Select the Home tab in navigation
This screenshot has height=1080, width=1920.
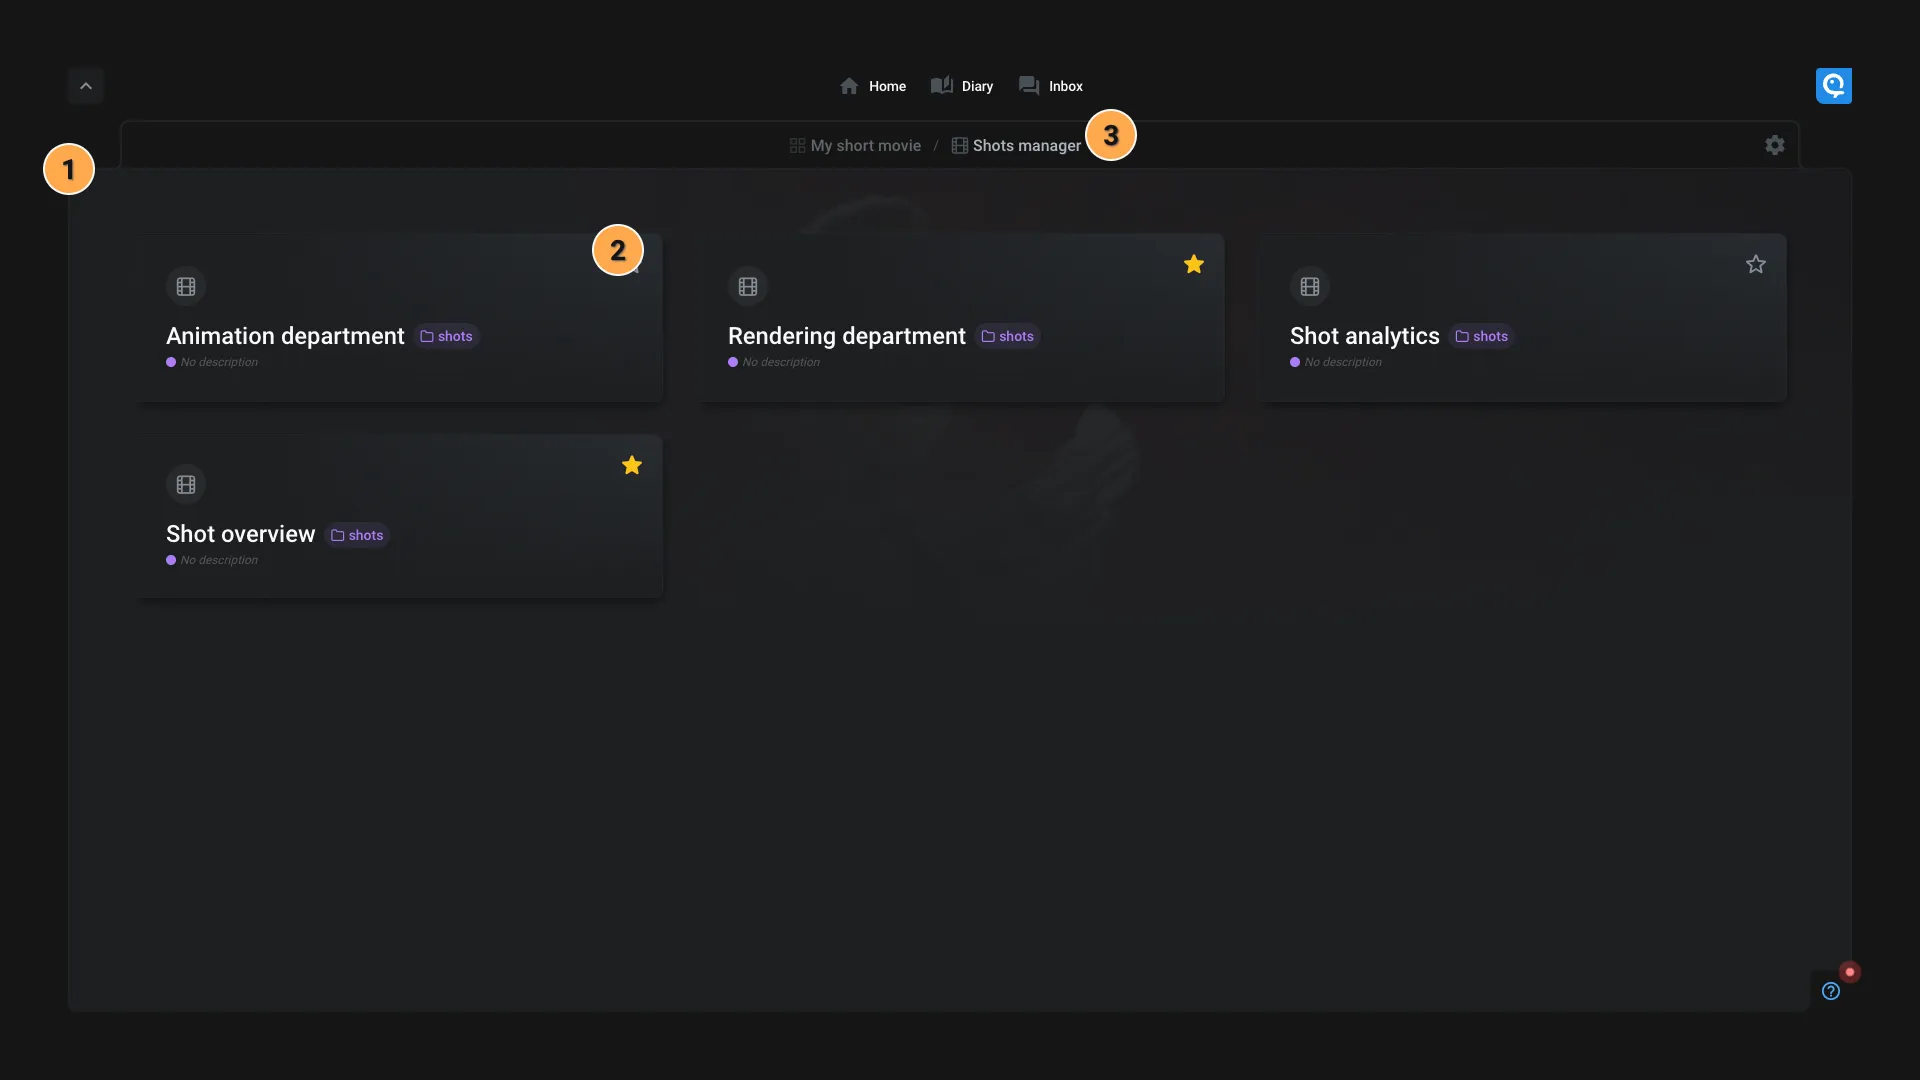[x=873, y=86]
